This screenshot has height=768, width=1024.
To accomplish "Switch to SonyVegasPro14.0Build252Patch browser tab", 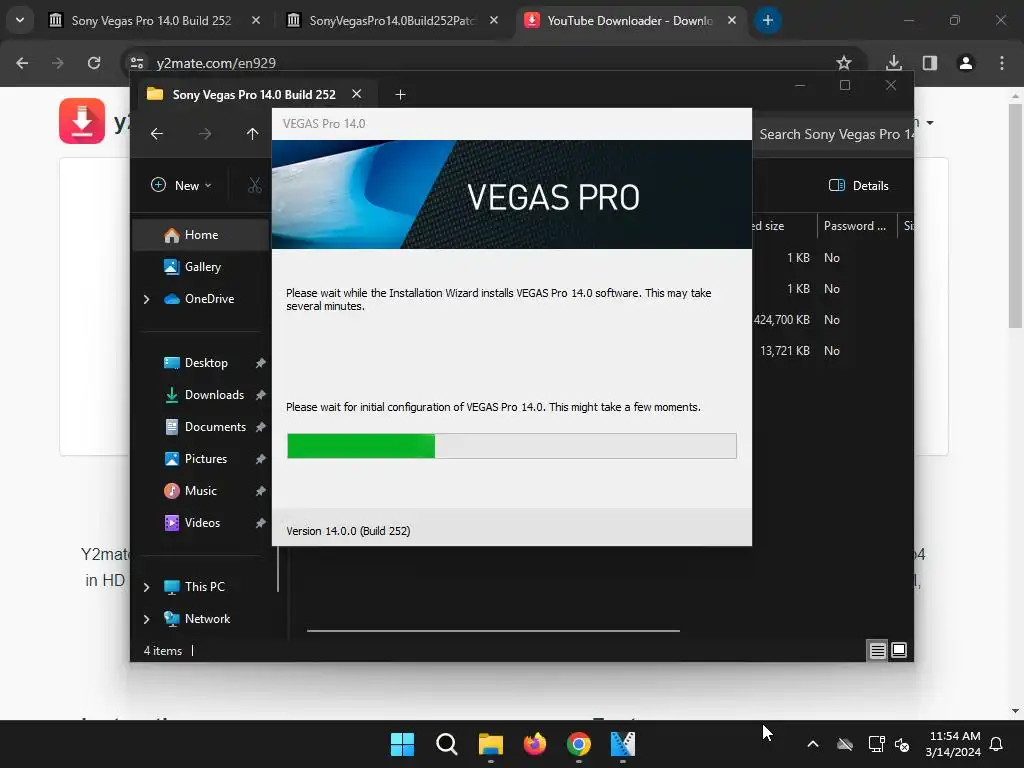I will (x=392, y=21).
